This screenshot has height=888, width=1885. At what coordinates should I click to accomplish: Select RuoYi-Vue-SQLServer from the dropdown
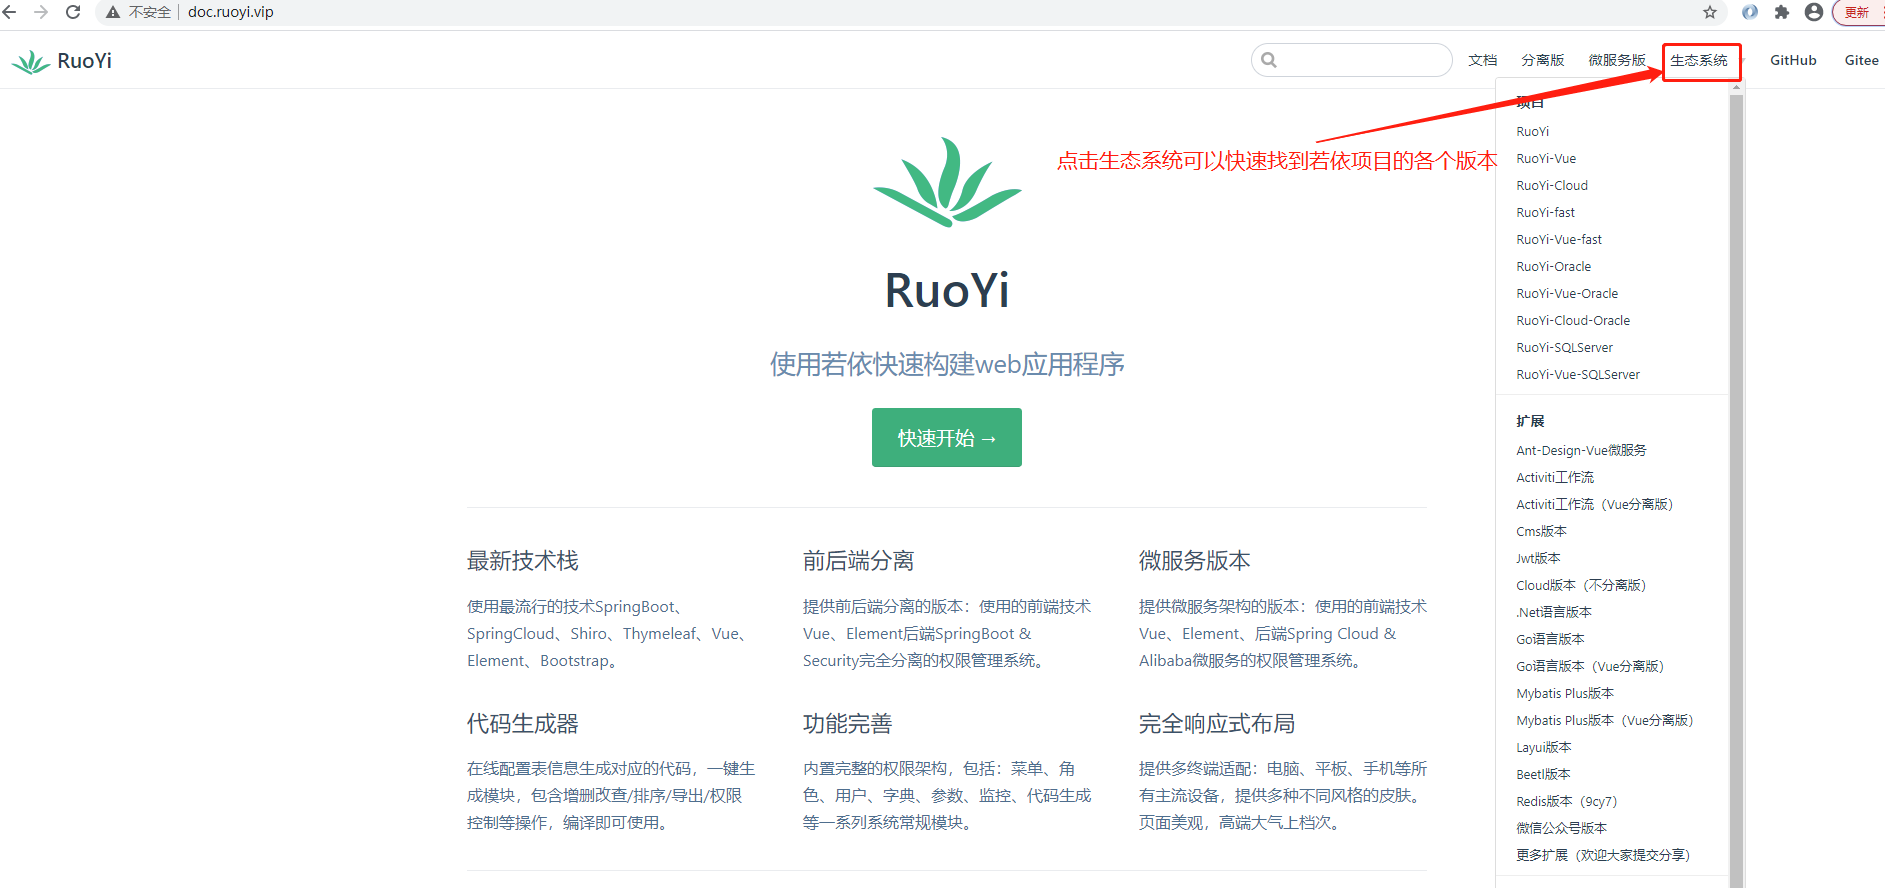click(1578, 374)
